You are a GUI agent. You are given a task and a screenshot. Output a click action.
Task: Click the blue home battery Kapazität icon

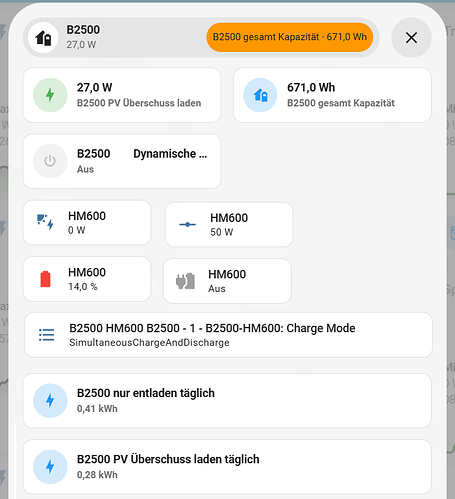(260, 95)
